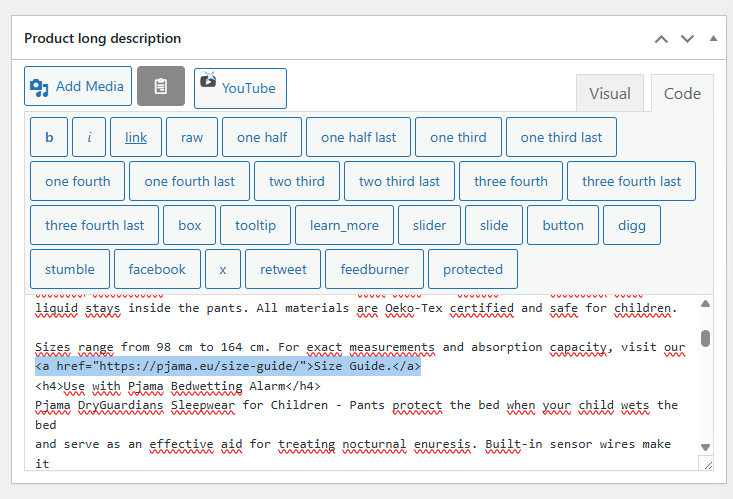Viewport: 733px width, 499px height.
Task: Insert the one half column shortcode
Action: coord(262,137)
